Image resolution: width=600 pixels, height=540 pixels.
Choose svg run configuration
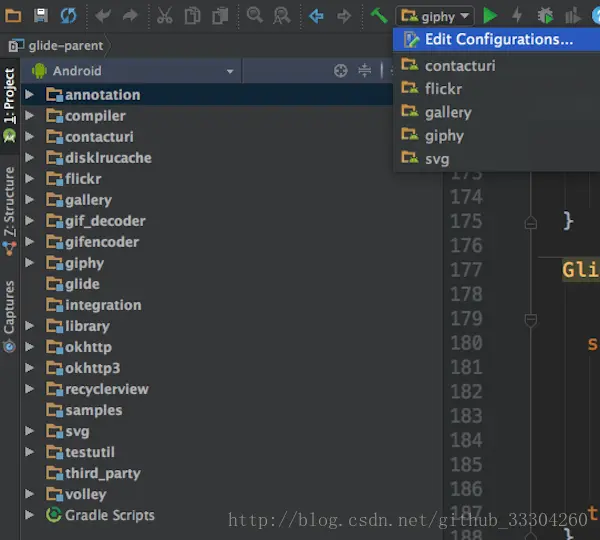[496, 159]
